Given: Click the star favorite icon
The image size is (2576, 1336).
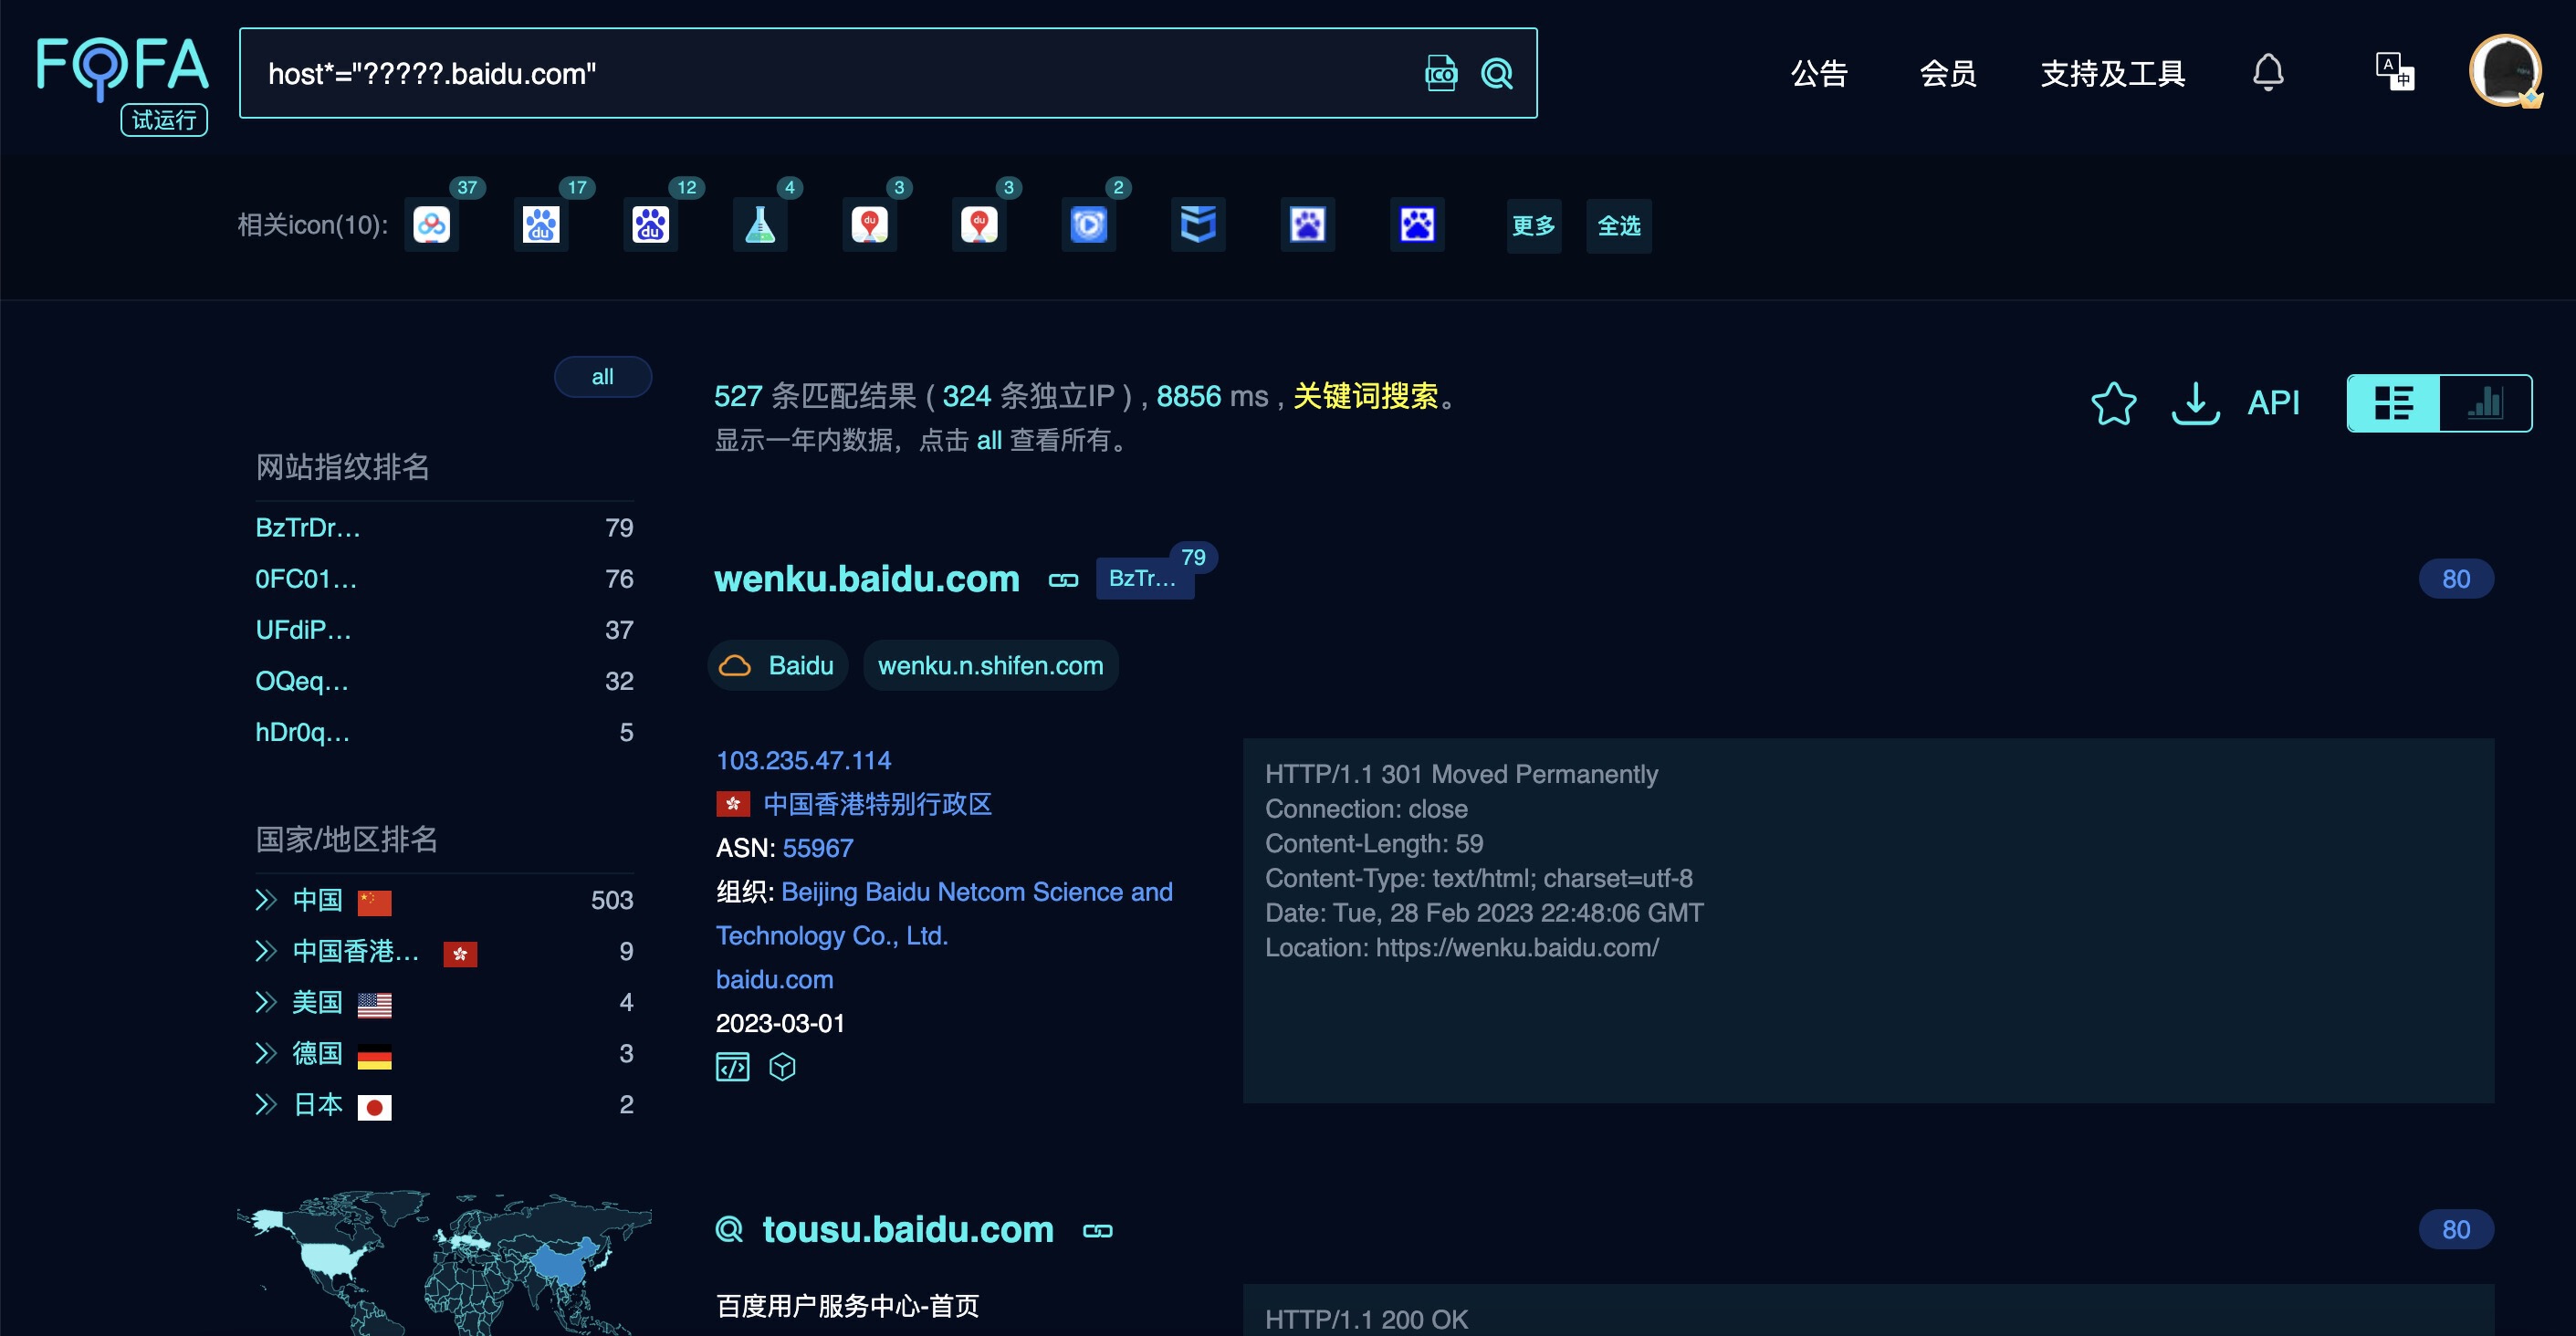Looking at the screenshot, I should pos(2113,403).
